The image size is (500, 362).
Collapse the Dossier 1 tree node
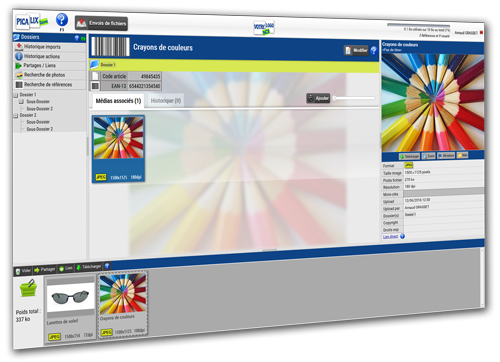pos(16,95)
